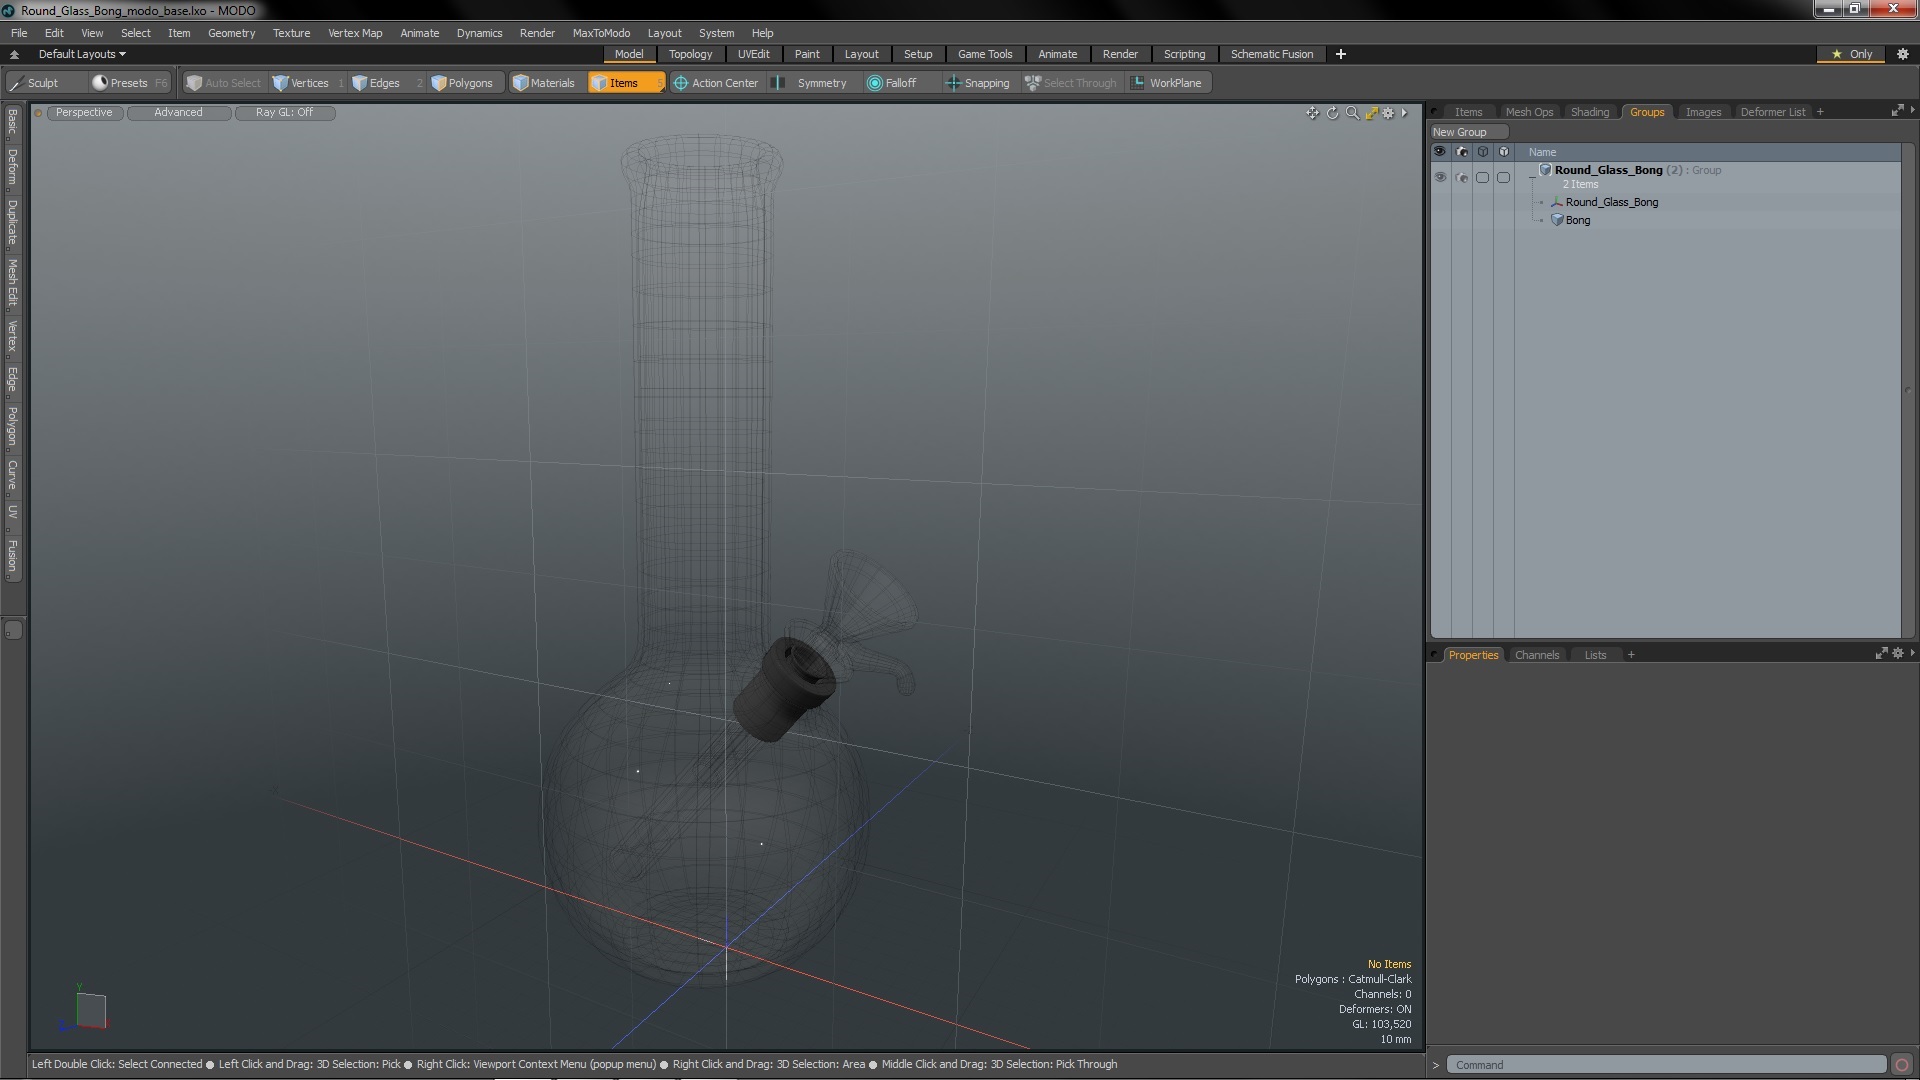Switch to the Topology layout tab
Viewport: 1920px width, 1080px height.
(690, 54)
